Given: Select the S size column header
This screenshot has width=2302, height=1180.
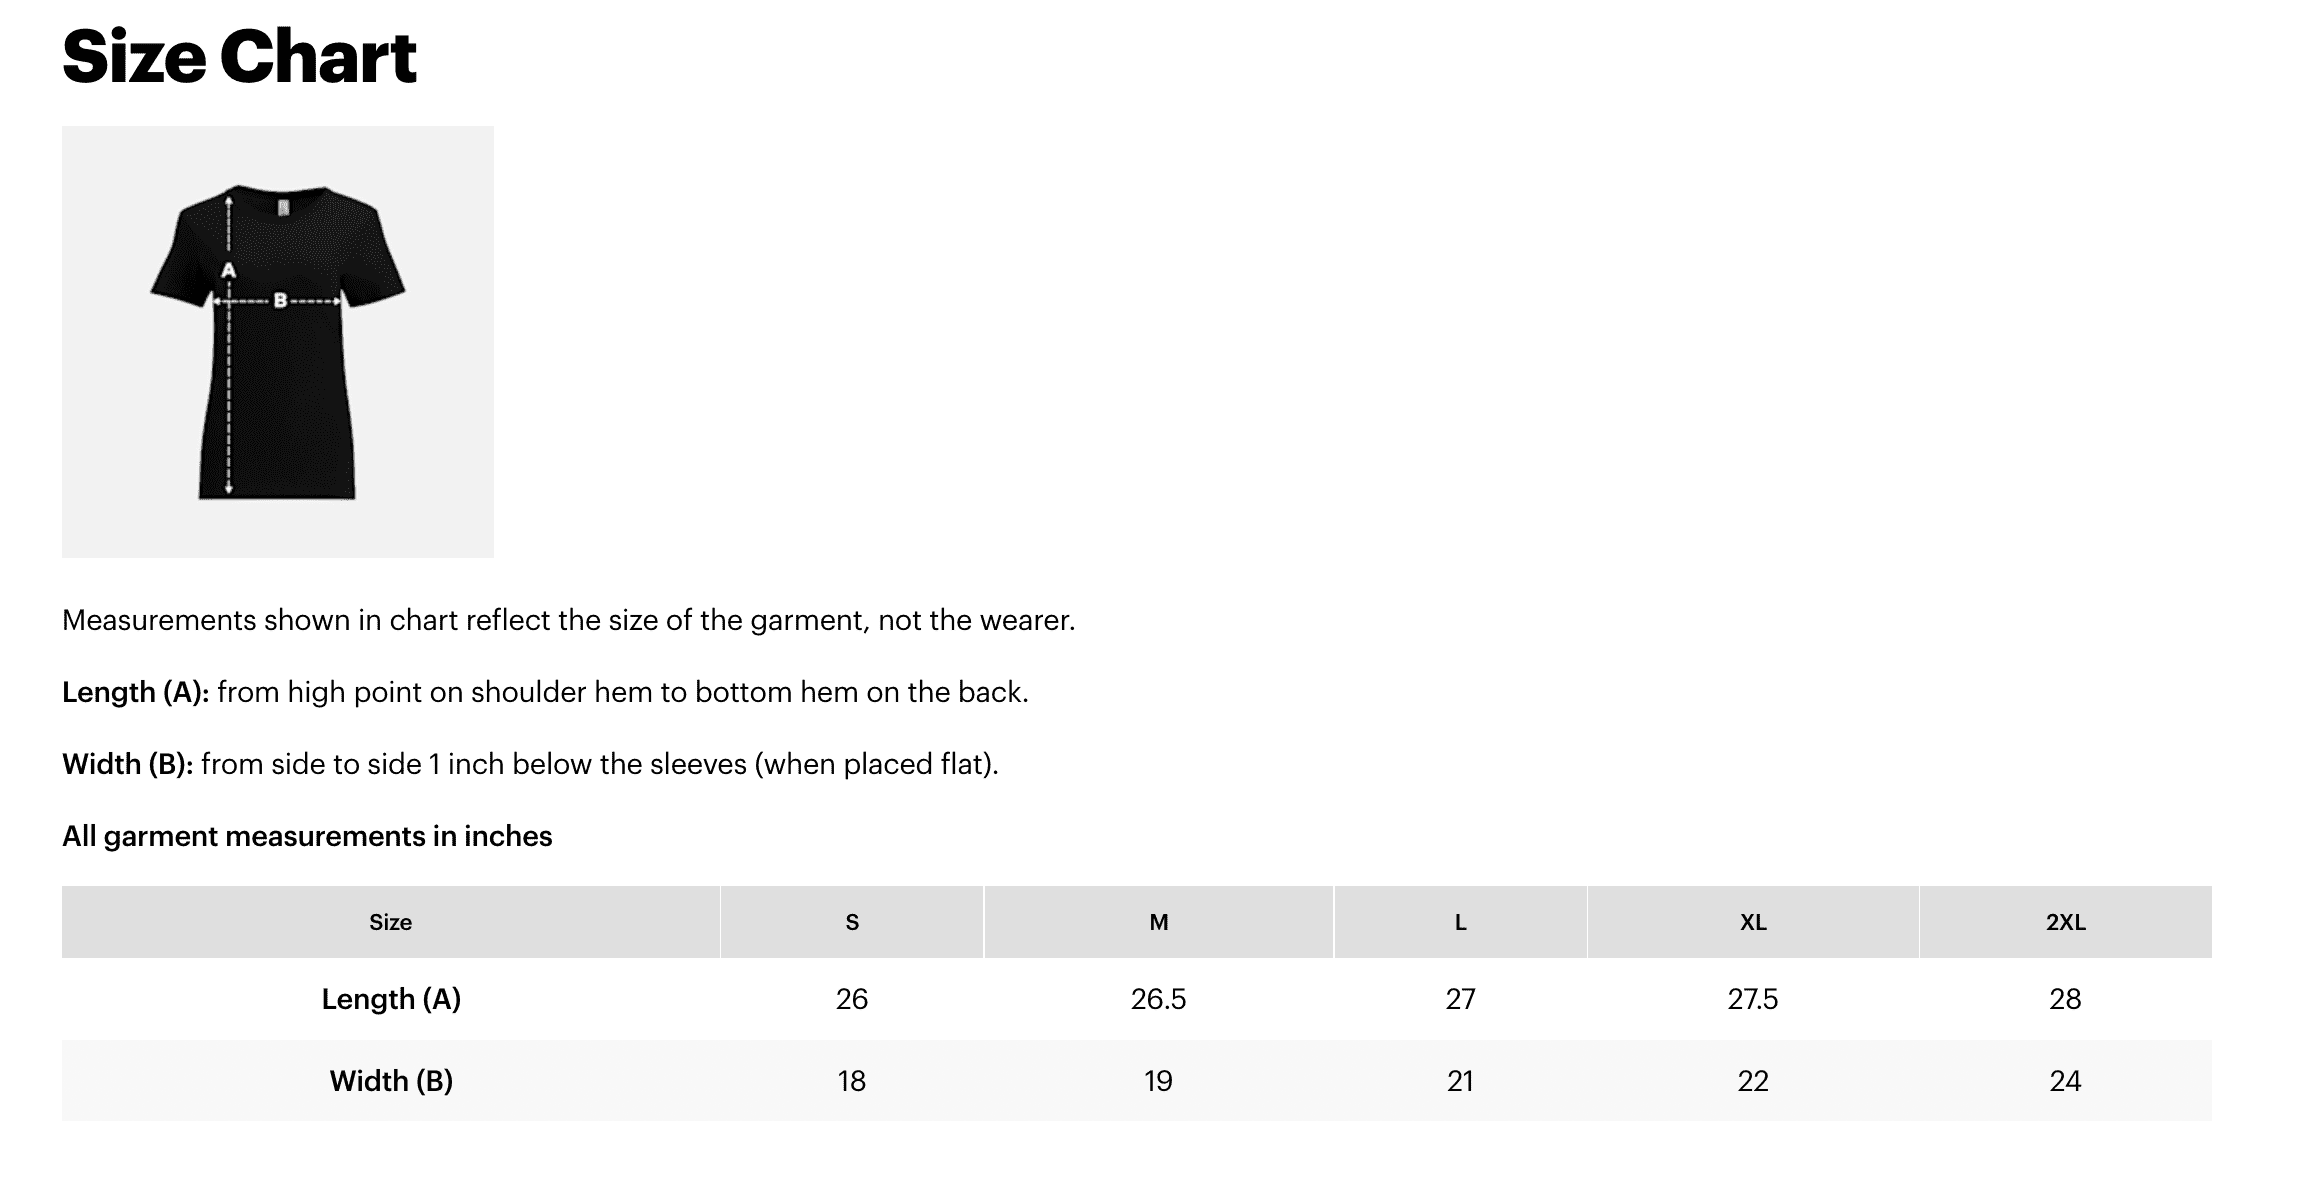Looking at the screenshot, I should point(852,922).
